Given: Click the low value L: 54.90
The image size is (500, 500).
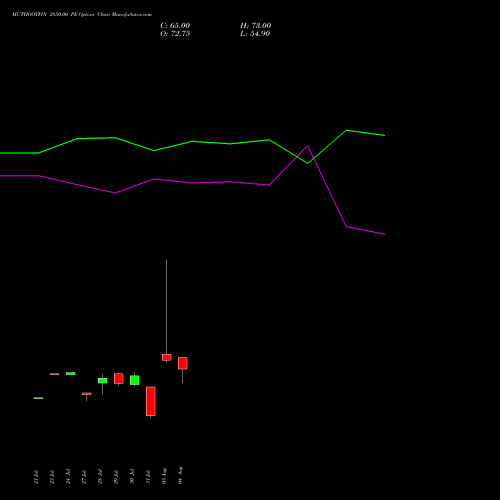Looking at the screenshot, I should click(x=255, y=34).
